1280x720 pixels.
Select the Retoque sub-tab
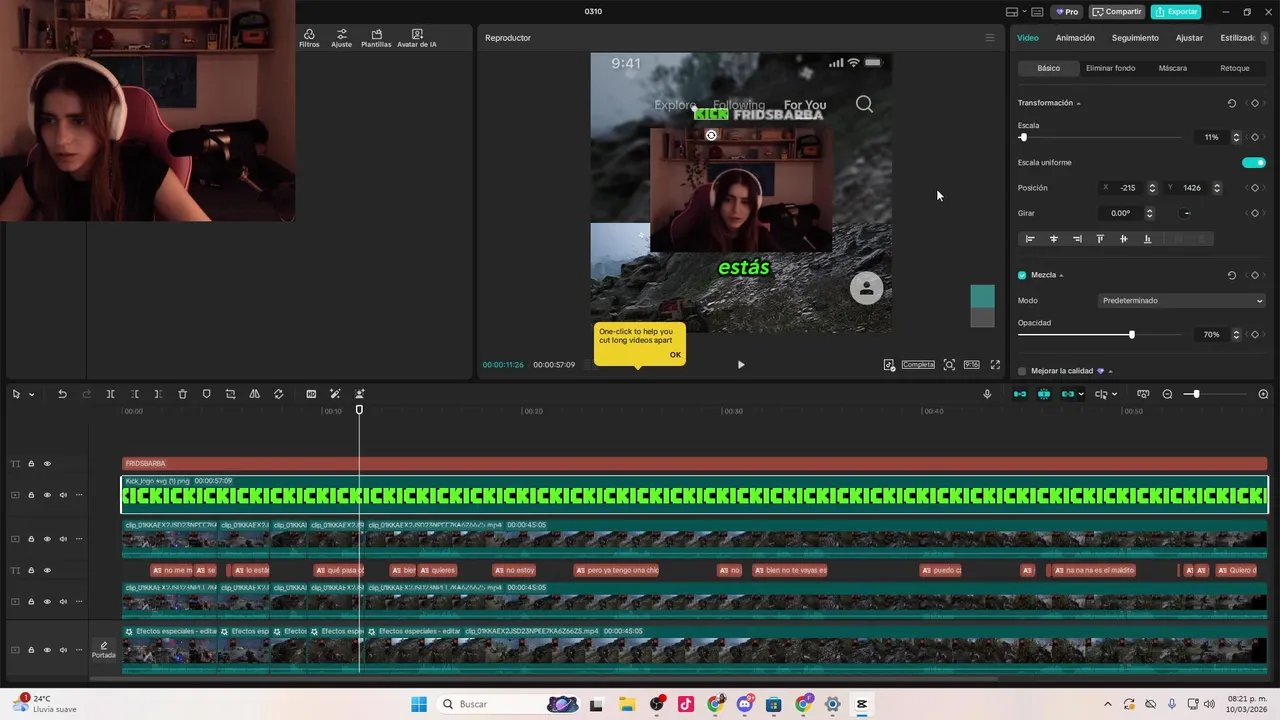tap(1234, 68)
